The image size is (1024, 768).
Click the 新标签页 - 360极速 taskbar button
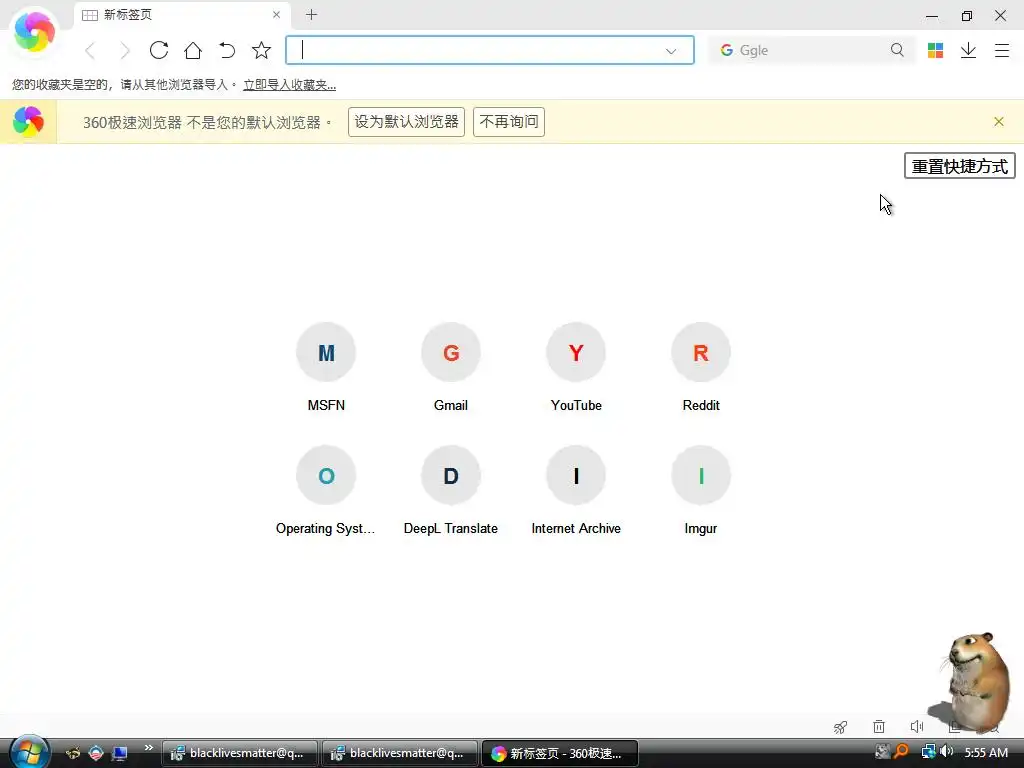pos(560,753)
